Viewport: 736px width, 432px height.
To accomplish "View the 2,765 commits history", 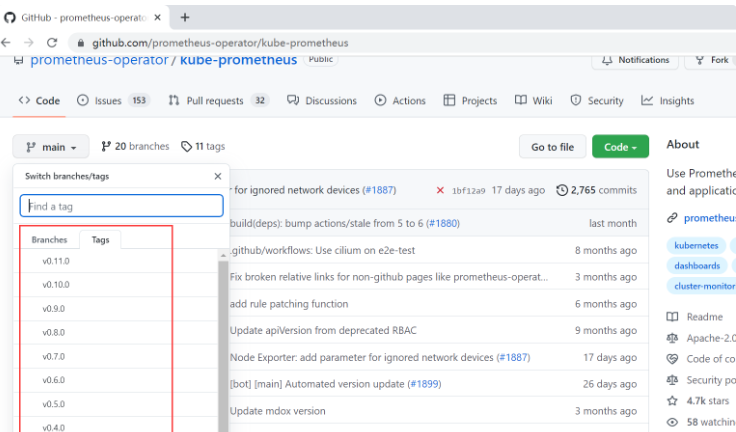I will (x=597, y=190).
